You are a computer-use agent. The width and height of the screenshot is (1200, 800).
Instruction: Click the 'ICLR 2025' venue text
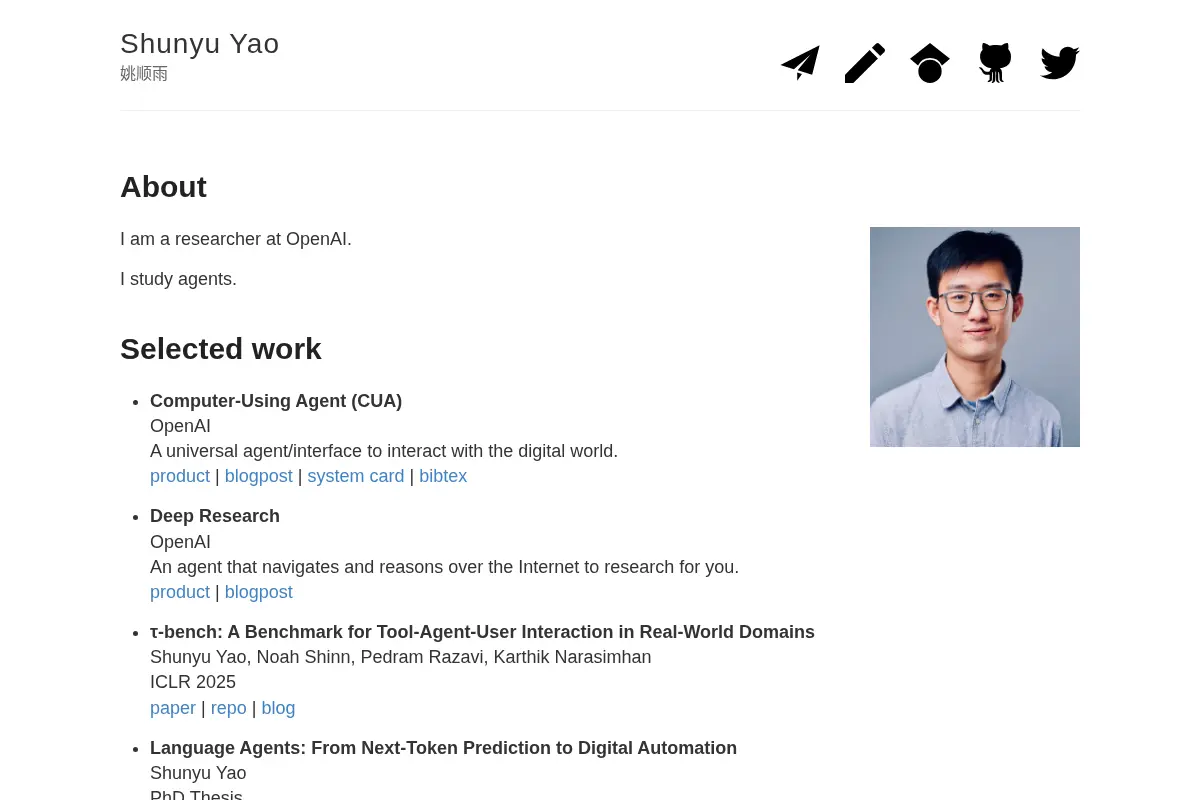[x=193, y=682]
